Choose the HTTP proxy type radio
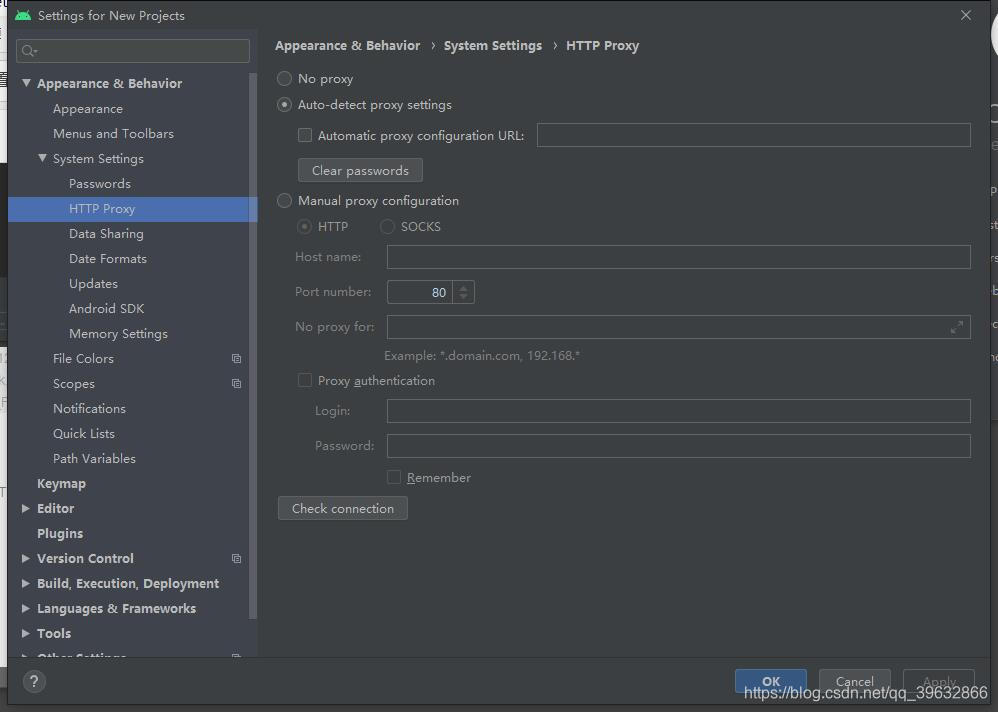The width and height of the screenshot is (998, 712). tap(304, 227)
